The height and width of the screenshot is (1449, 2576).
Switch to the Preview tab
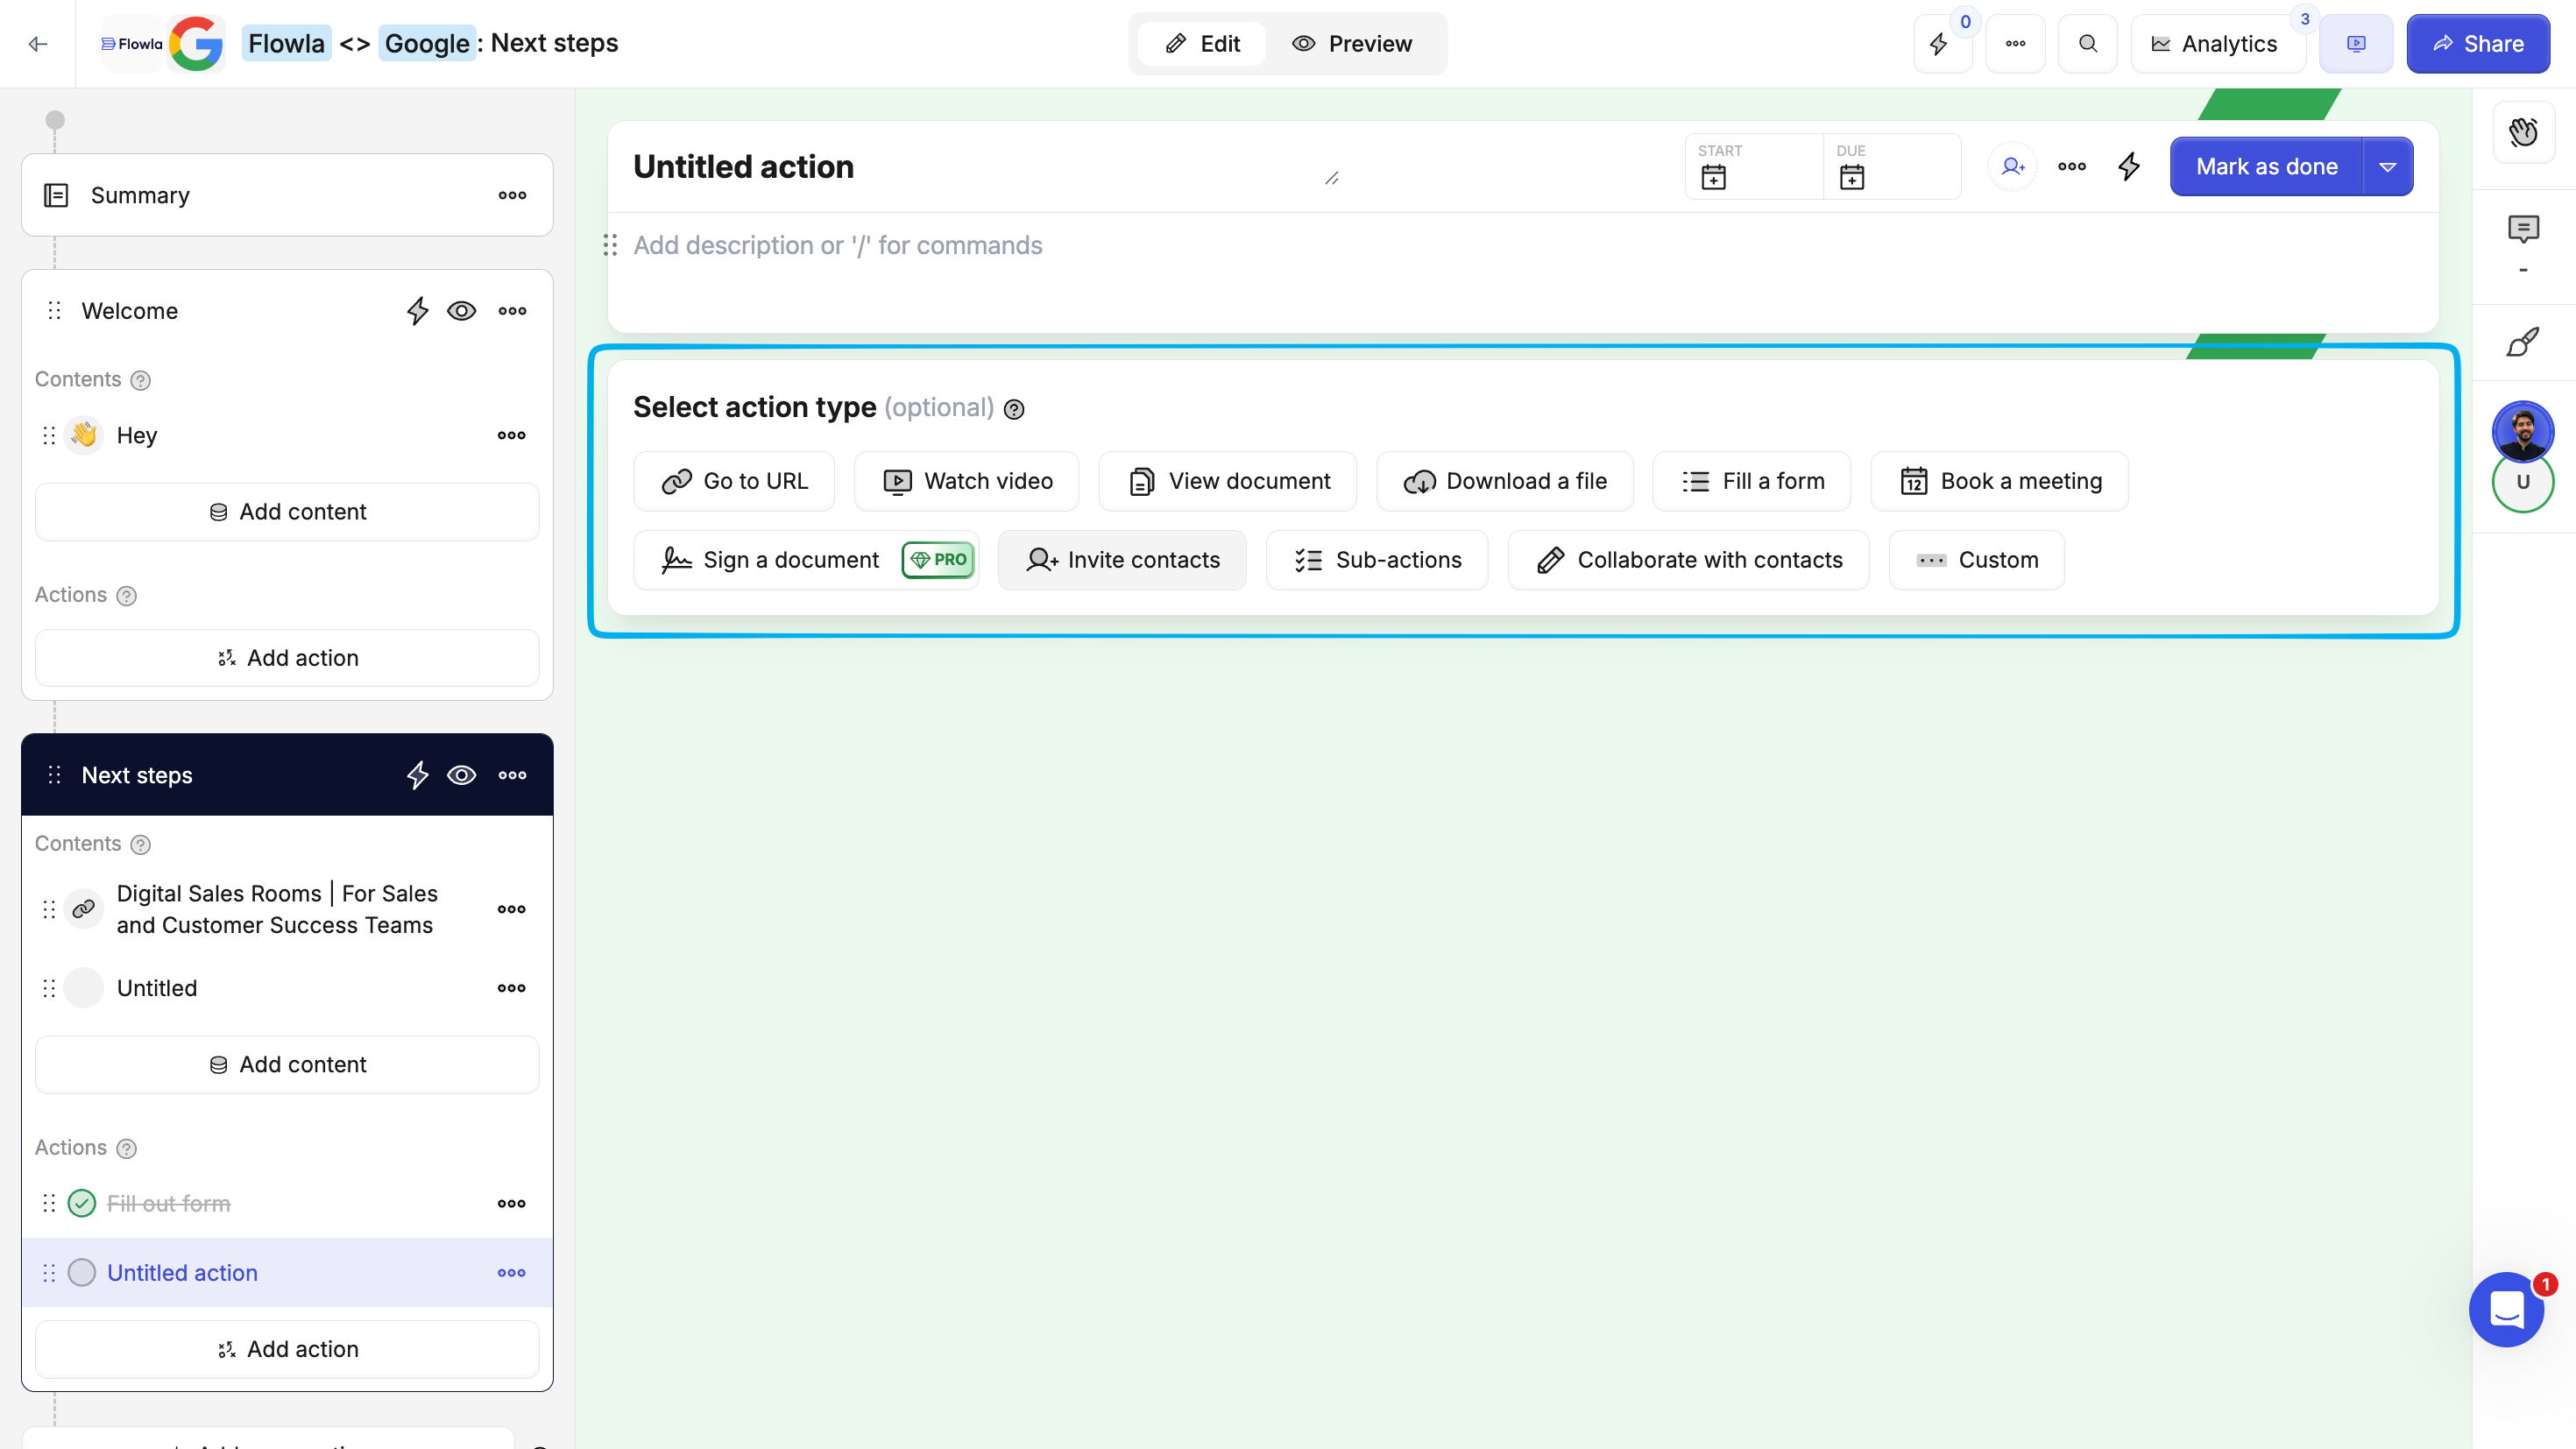[x=1352, y=44]
